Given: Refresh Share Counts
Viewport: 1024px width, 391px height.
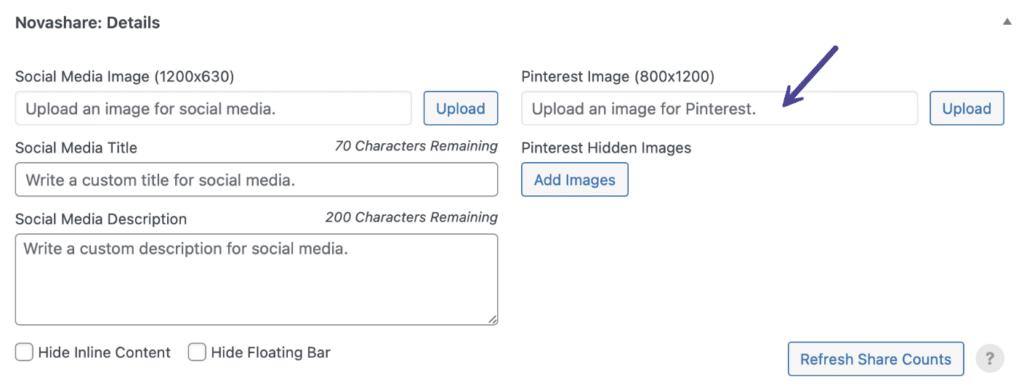Looking at the screenshot, I should 876,359.
